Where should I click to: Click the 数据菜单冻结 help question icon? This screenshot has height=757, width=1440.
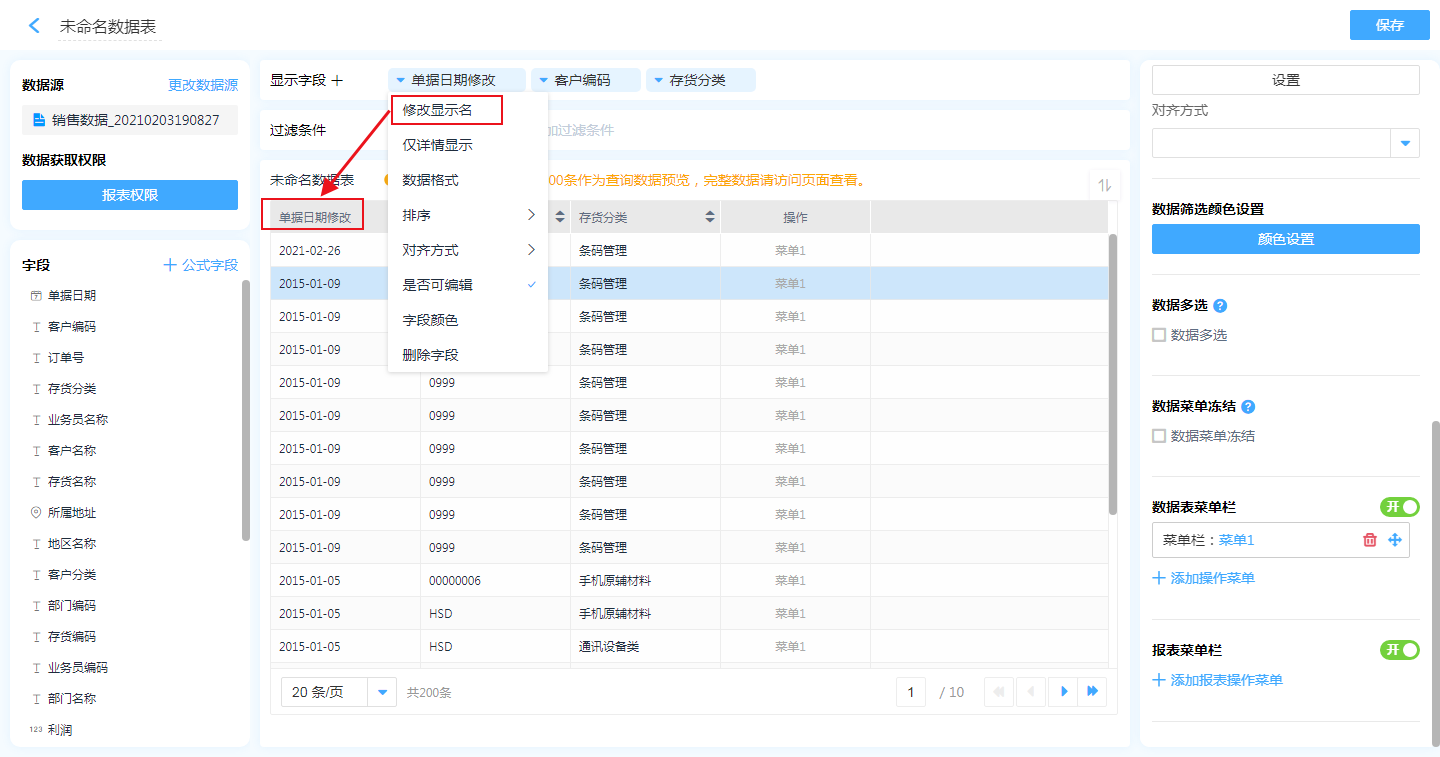pyautogui.click(x=1248, y=407)
